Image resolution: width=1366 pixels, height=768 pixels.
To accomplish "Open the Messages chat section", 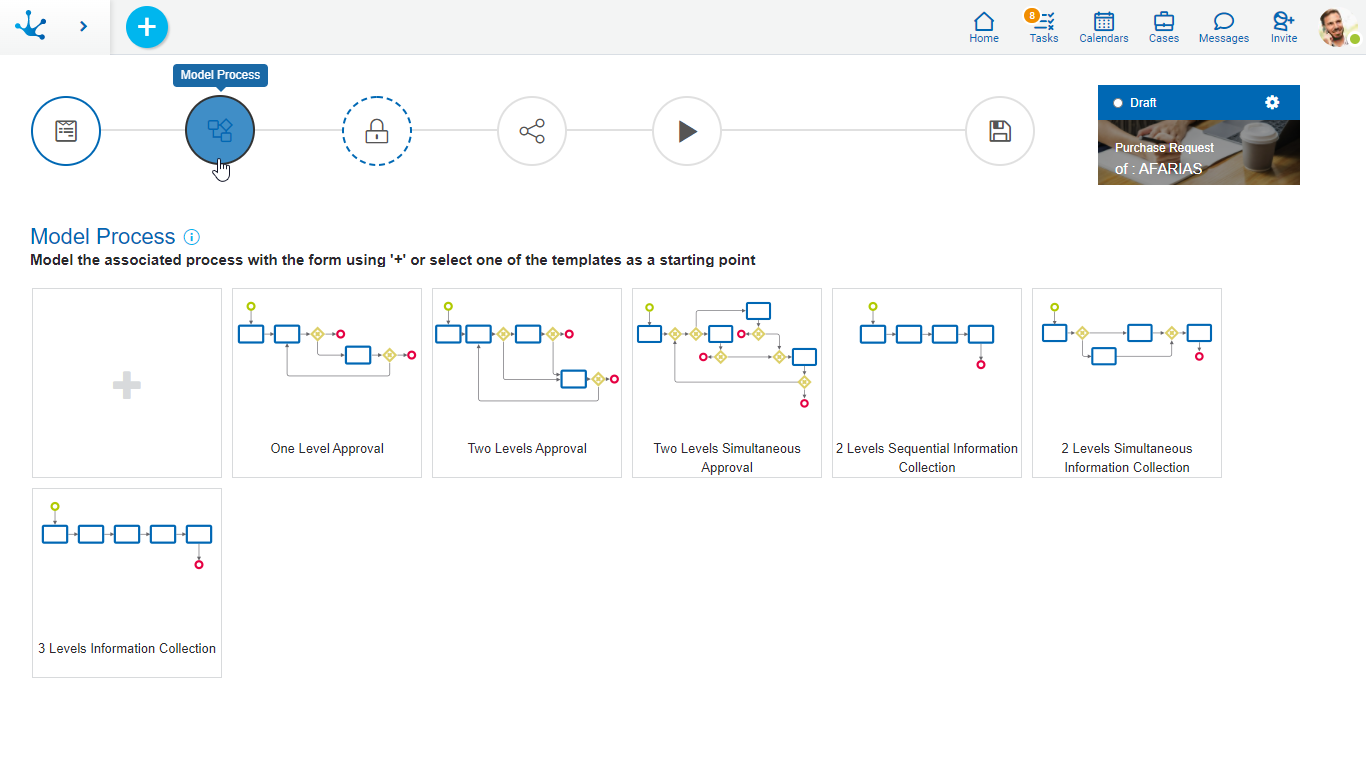I will pos(1224,27).
